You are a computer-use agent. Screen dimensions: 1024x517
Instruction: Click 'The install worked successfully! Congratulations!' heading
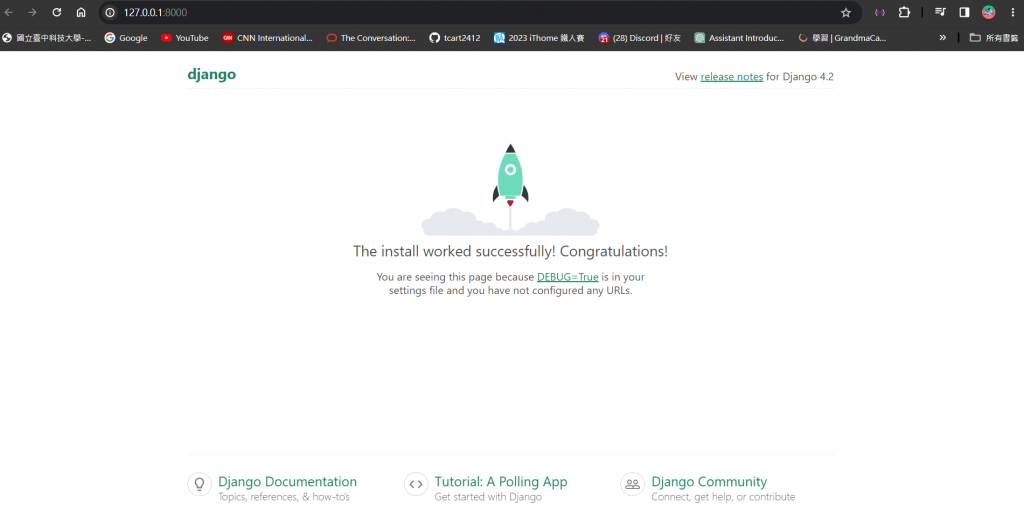point(510,251)
